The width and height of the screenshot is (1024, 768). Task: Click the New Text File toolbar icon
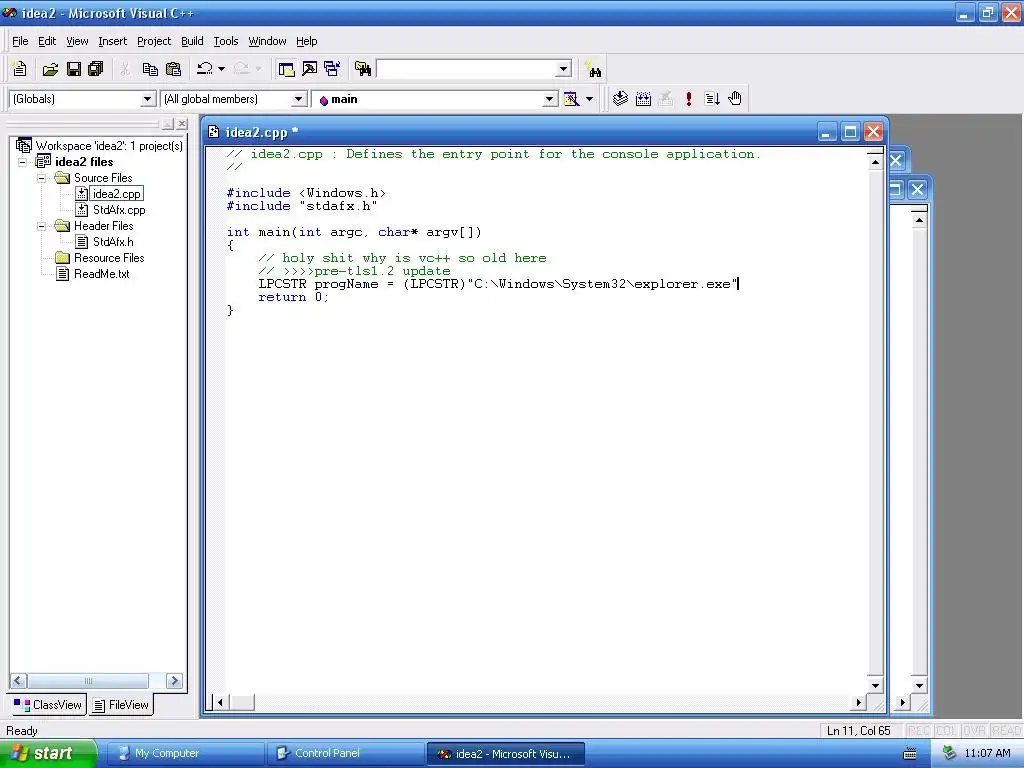(x=20, y=69)
